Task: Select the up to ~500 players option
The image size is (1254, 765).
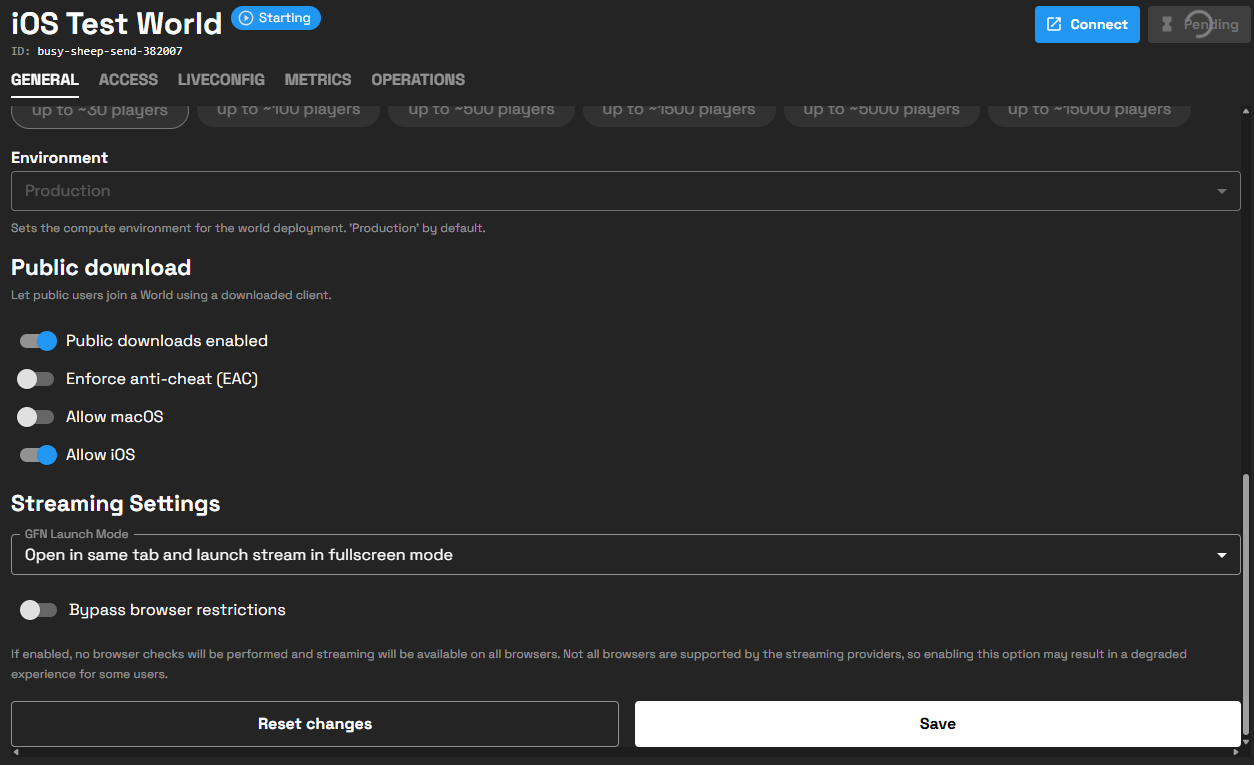Action: click(x=481, y=110)
